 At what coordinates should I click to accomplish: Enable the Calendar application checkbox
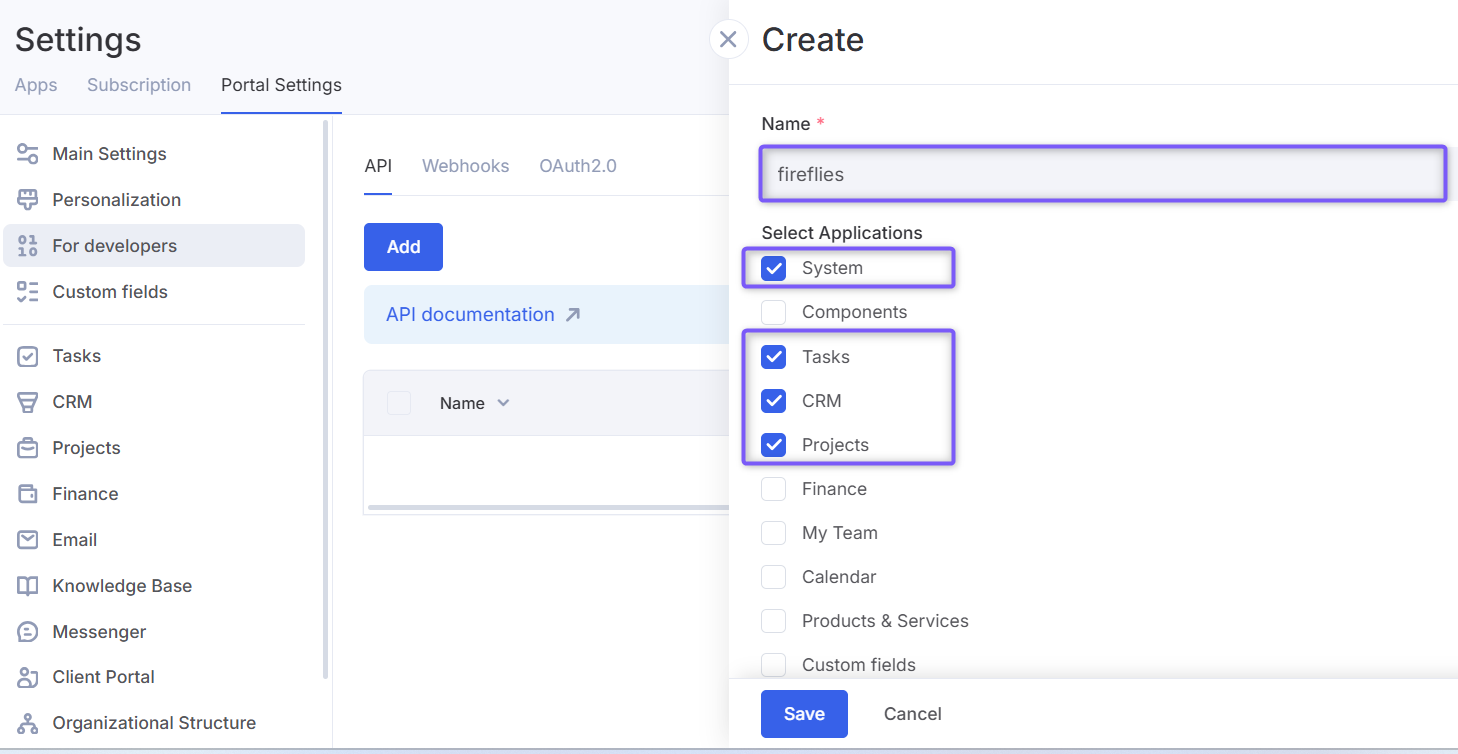[x=774, y=577]
